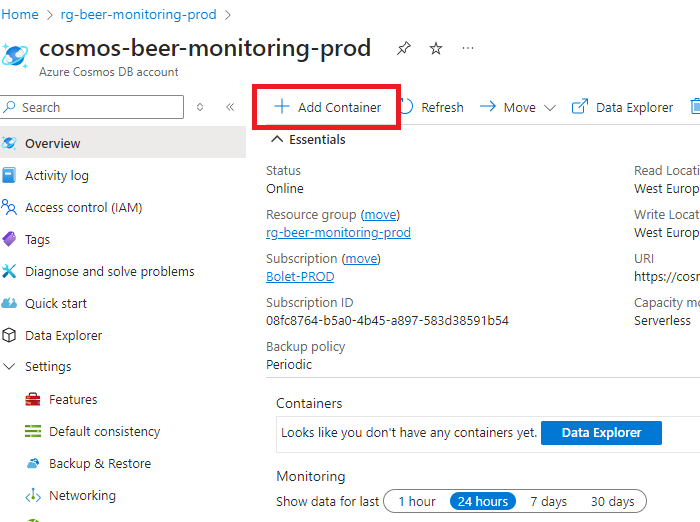Click the Data Explorer cube icon in sidebar
This screenshot has height=522, width=700.
point(9,335)
